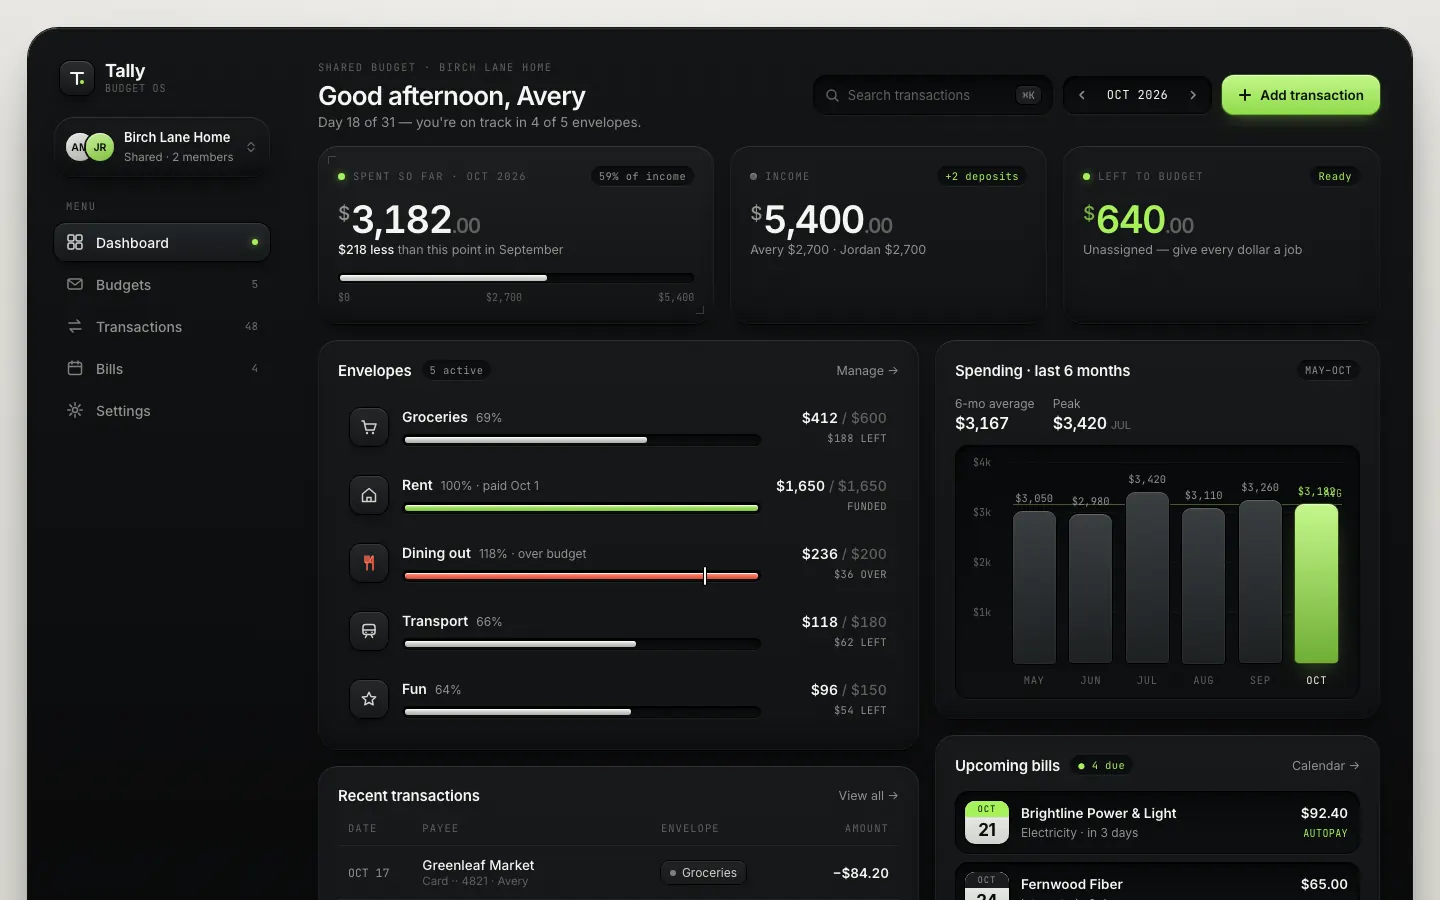
Task: Click the AN member avatar
Action: (x=77, y=147)
